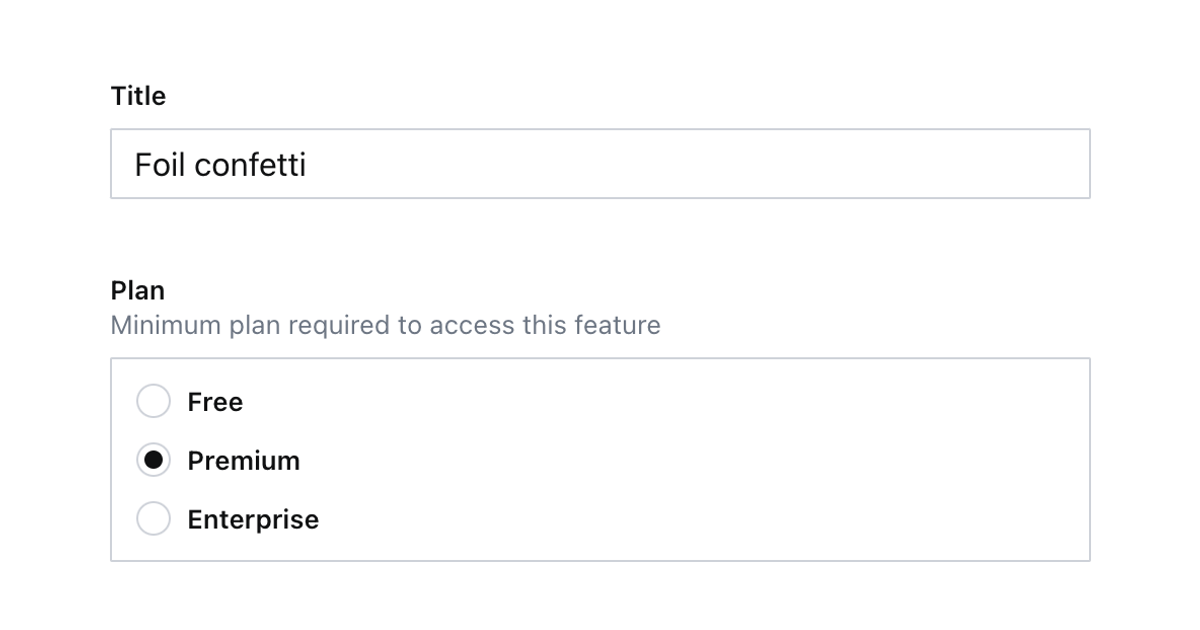Focus the feature title text box

click(x=600, y=163)
